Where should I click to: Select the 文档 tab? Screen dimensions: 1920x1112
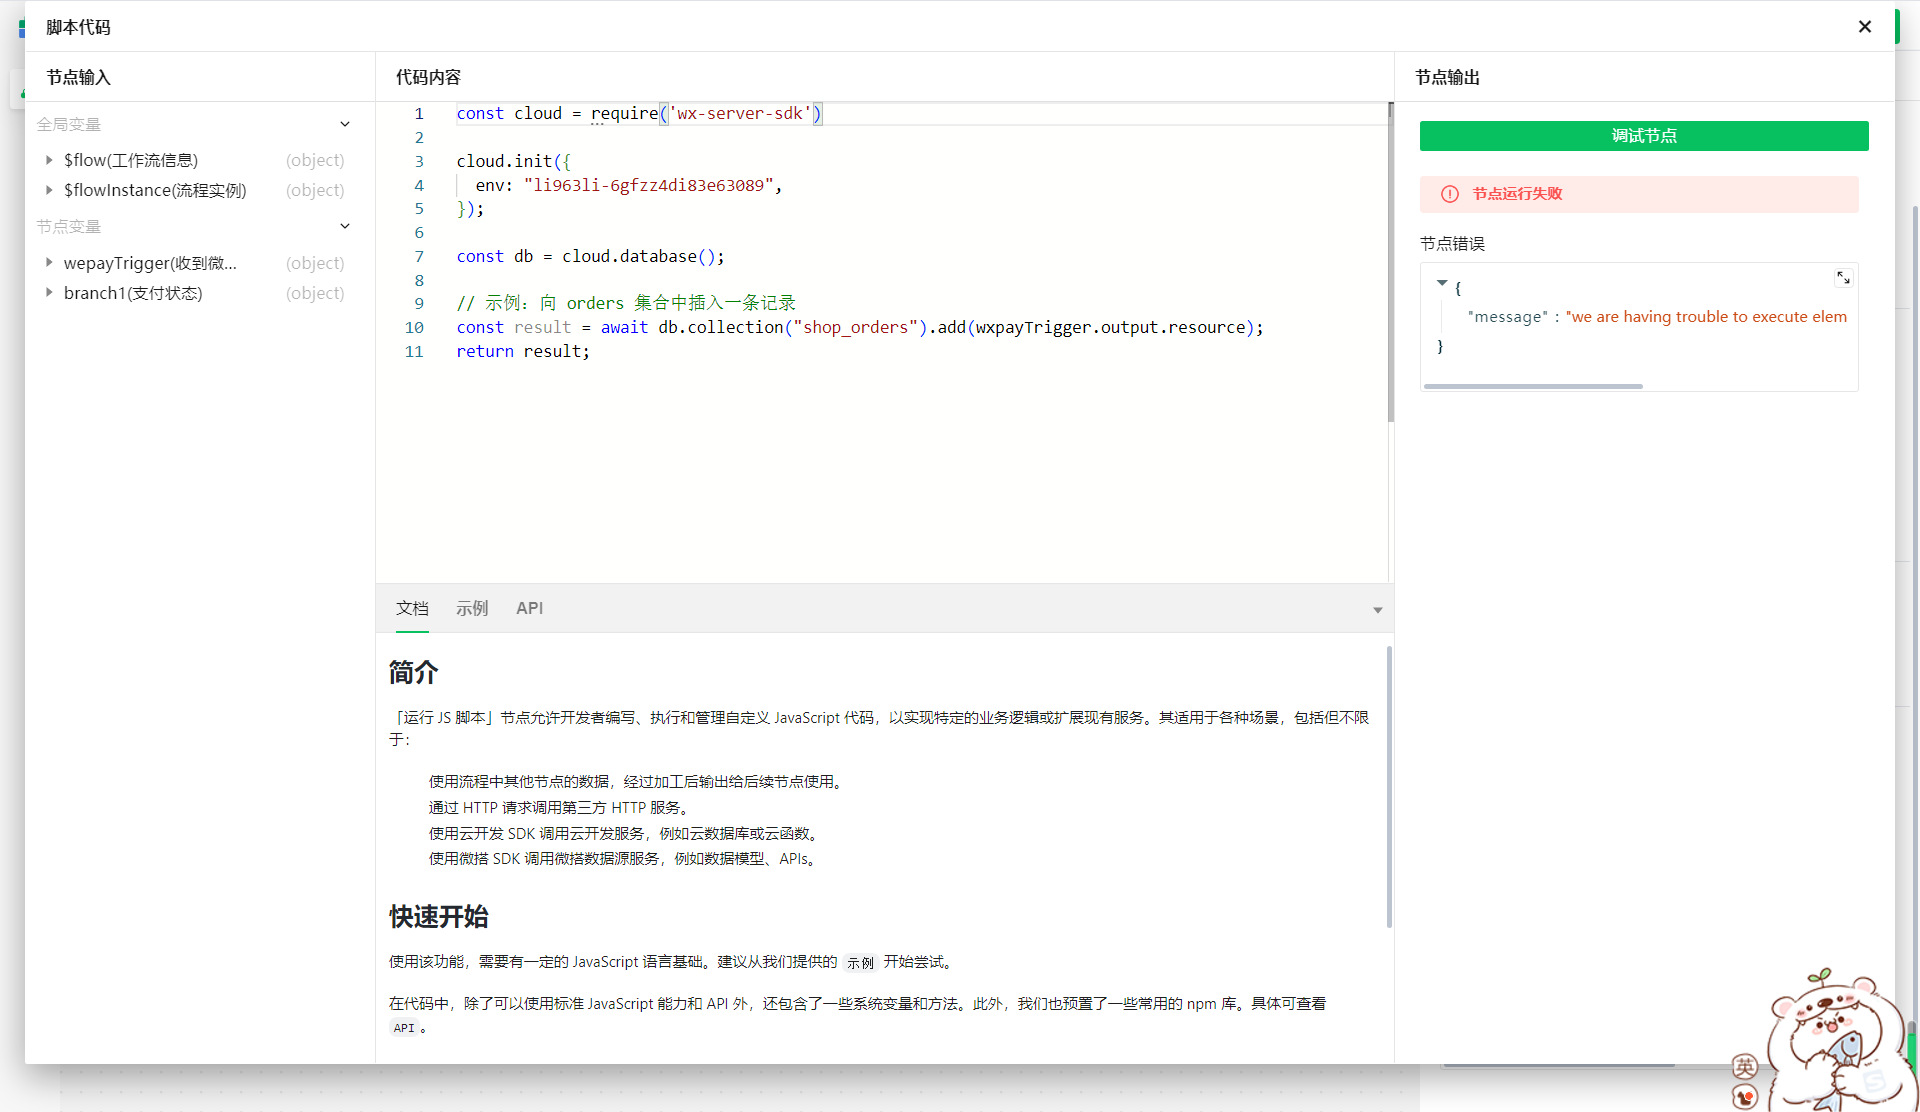pos(412,608)
